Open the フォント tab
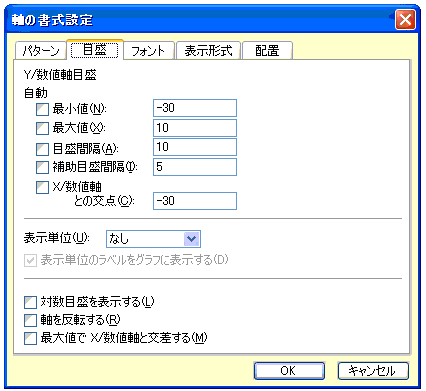Image resolution: width=426 pixels, height=391 pixels. coord(149,51)
